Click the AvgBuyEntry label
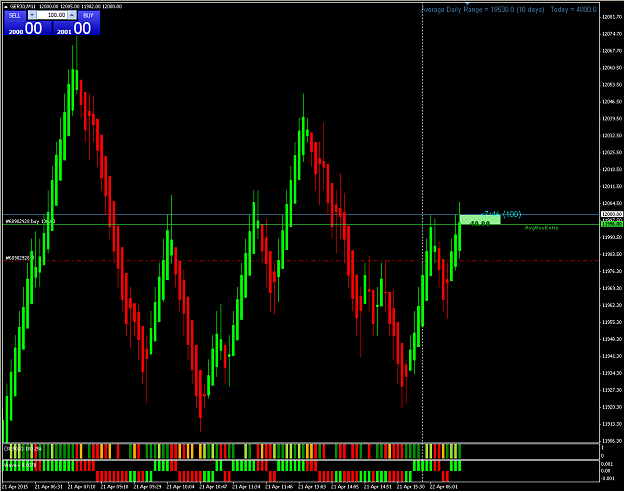 (x=541, y=228)
